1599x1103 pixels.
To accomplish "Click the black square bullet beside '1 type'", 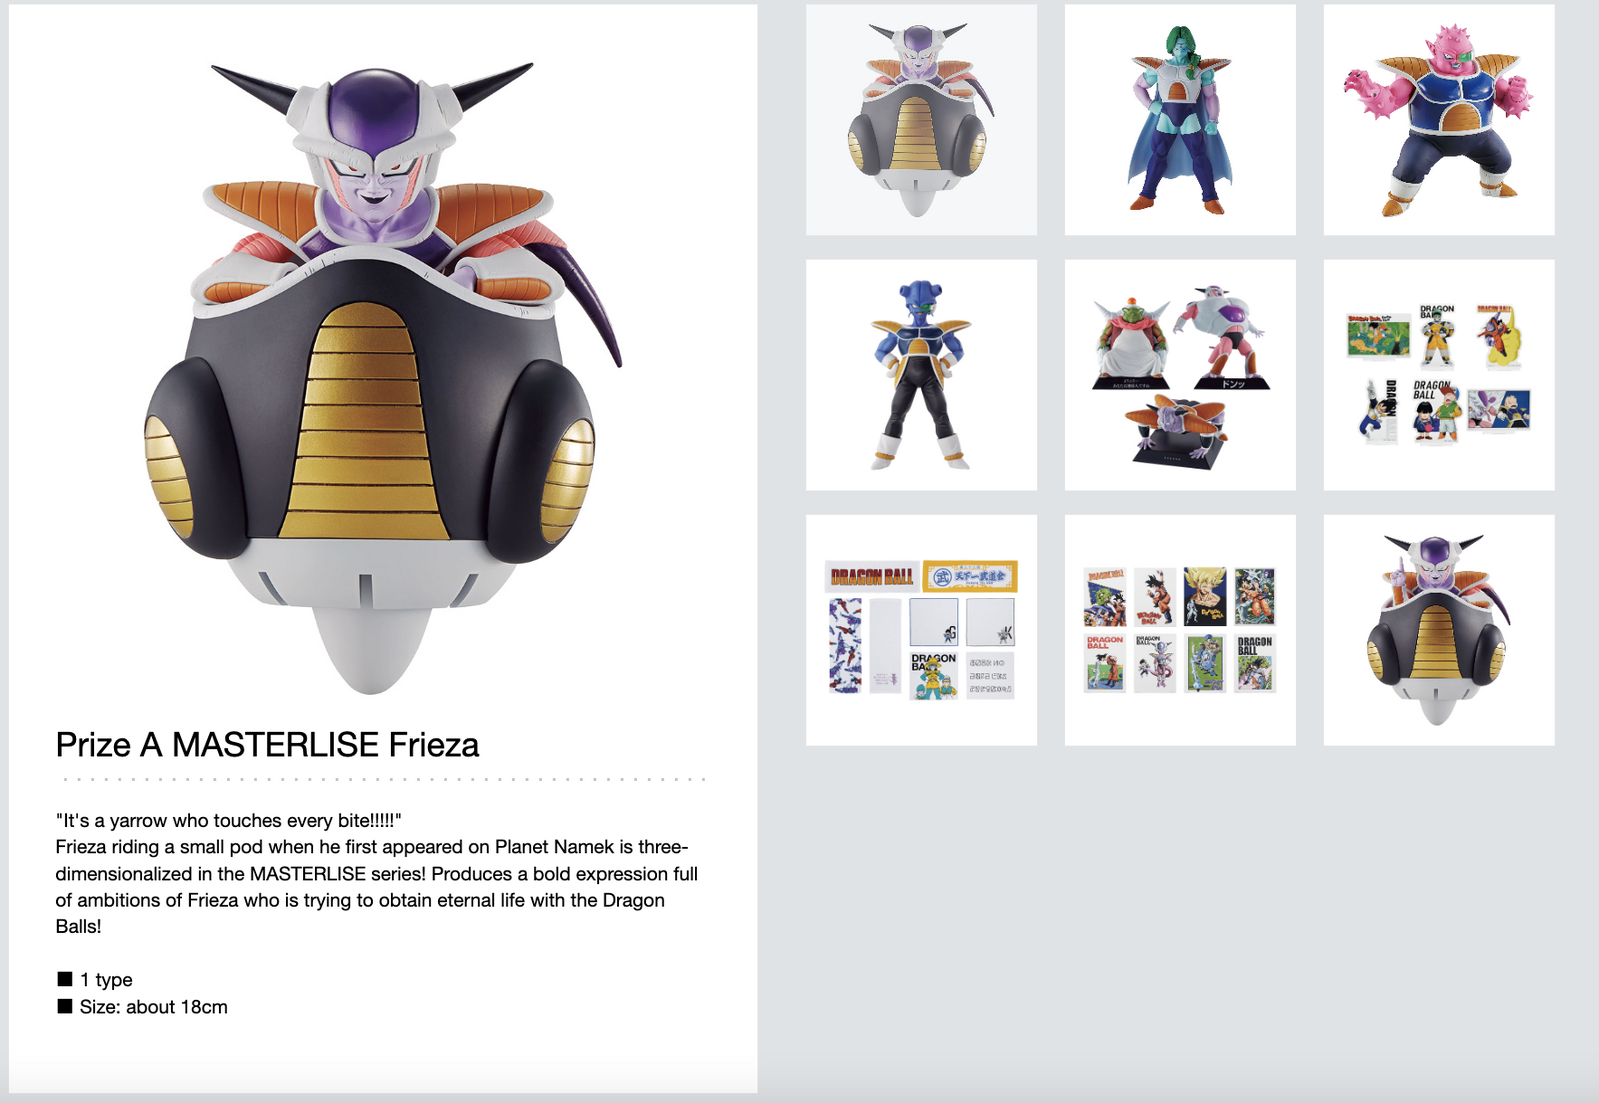I will pyautogui.click(x=65, y=979).
